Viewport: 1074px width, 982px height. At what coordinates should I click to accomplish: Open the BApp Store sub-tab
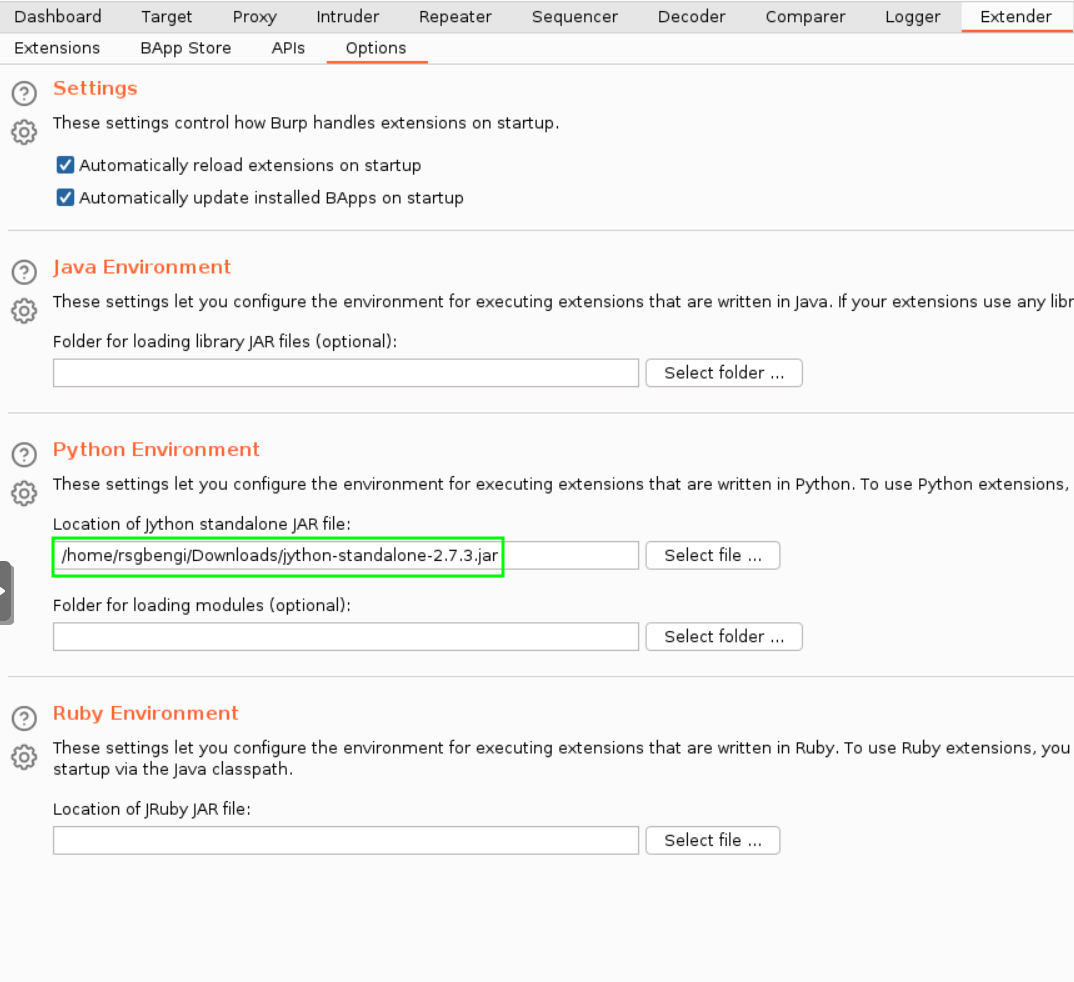[x=185, y=48]
